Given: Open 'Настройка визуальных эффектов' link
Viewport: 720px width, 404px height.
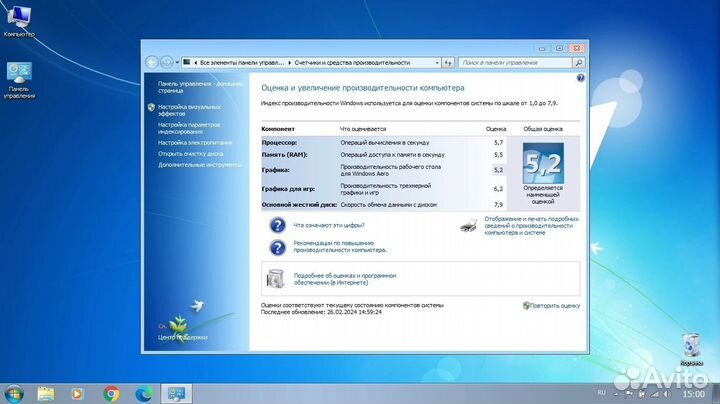Looking at the screenshot, I should click(x=189, y=110).
